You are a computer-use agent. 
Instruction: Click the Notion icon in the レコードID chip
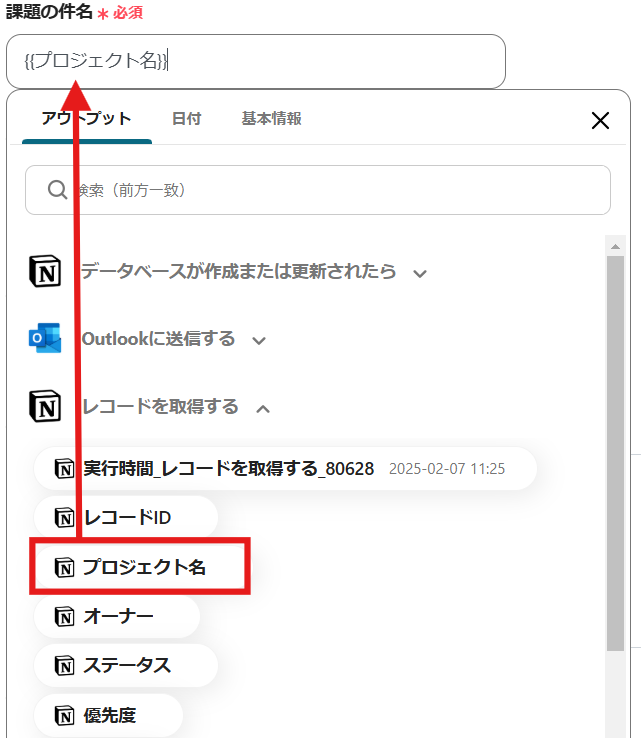pyautogui.click(x=64, y=518)
